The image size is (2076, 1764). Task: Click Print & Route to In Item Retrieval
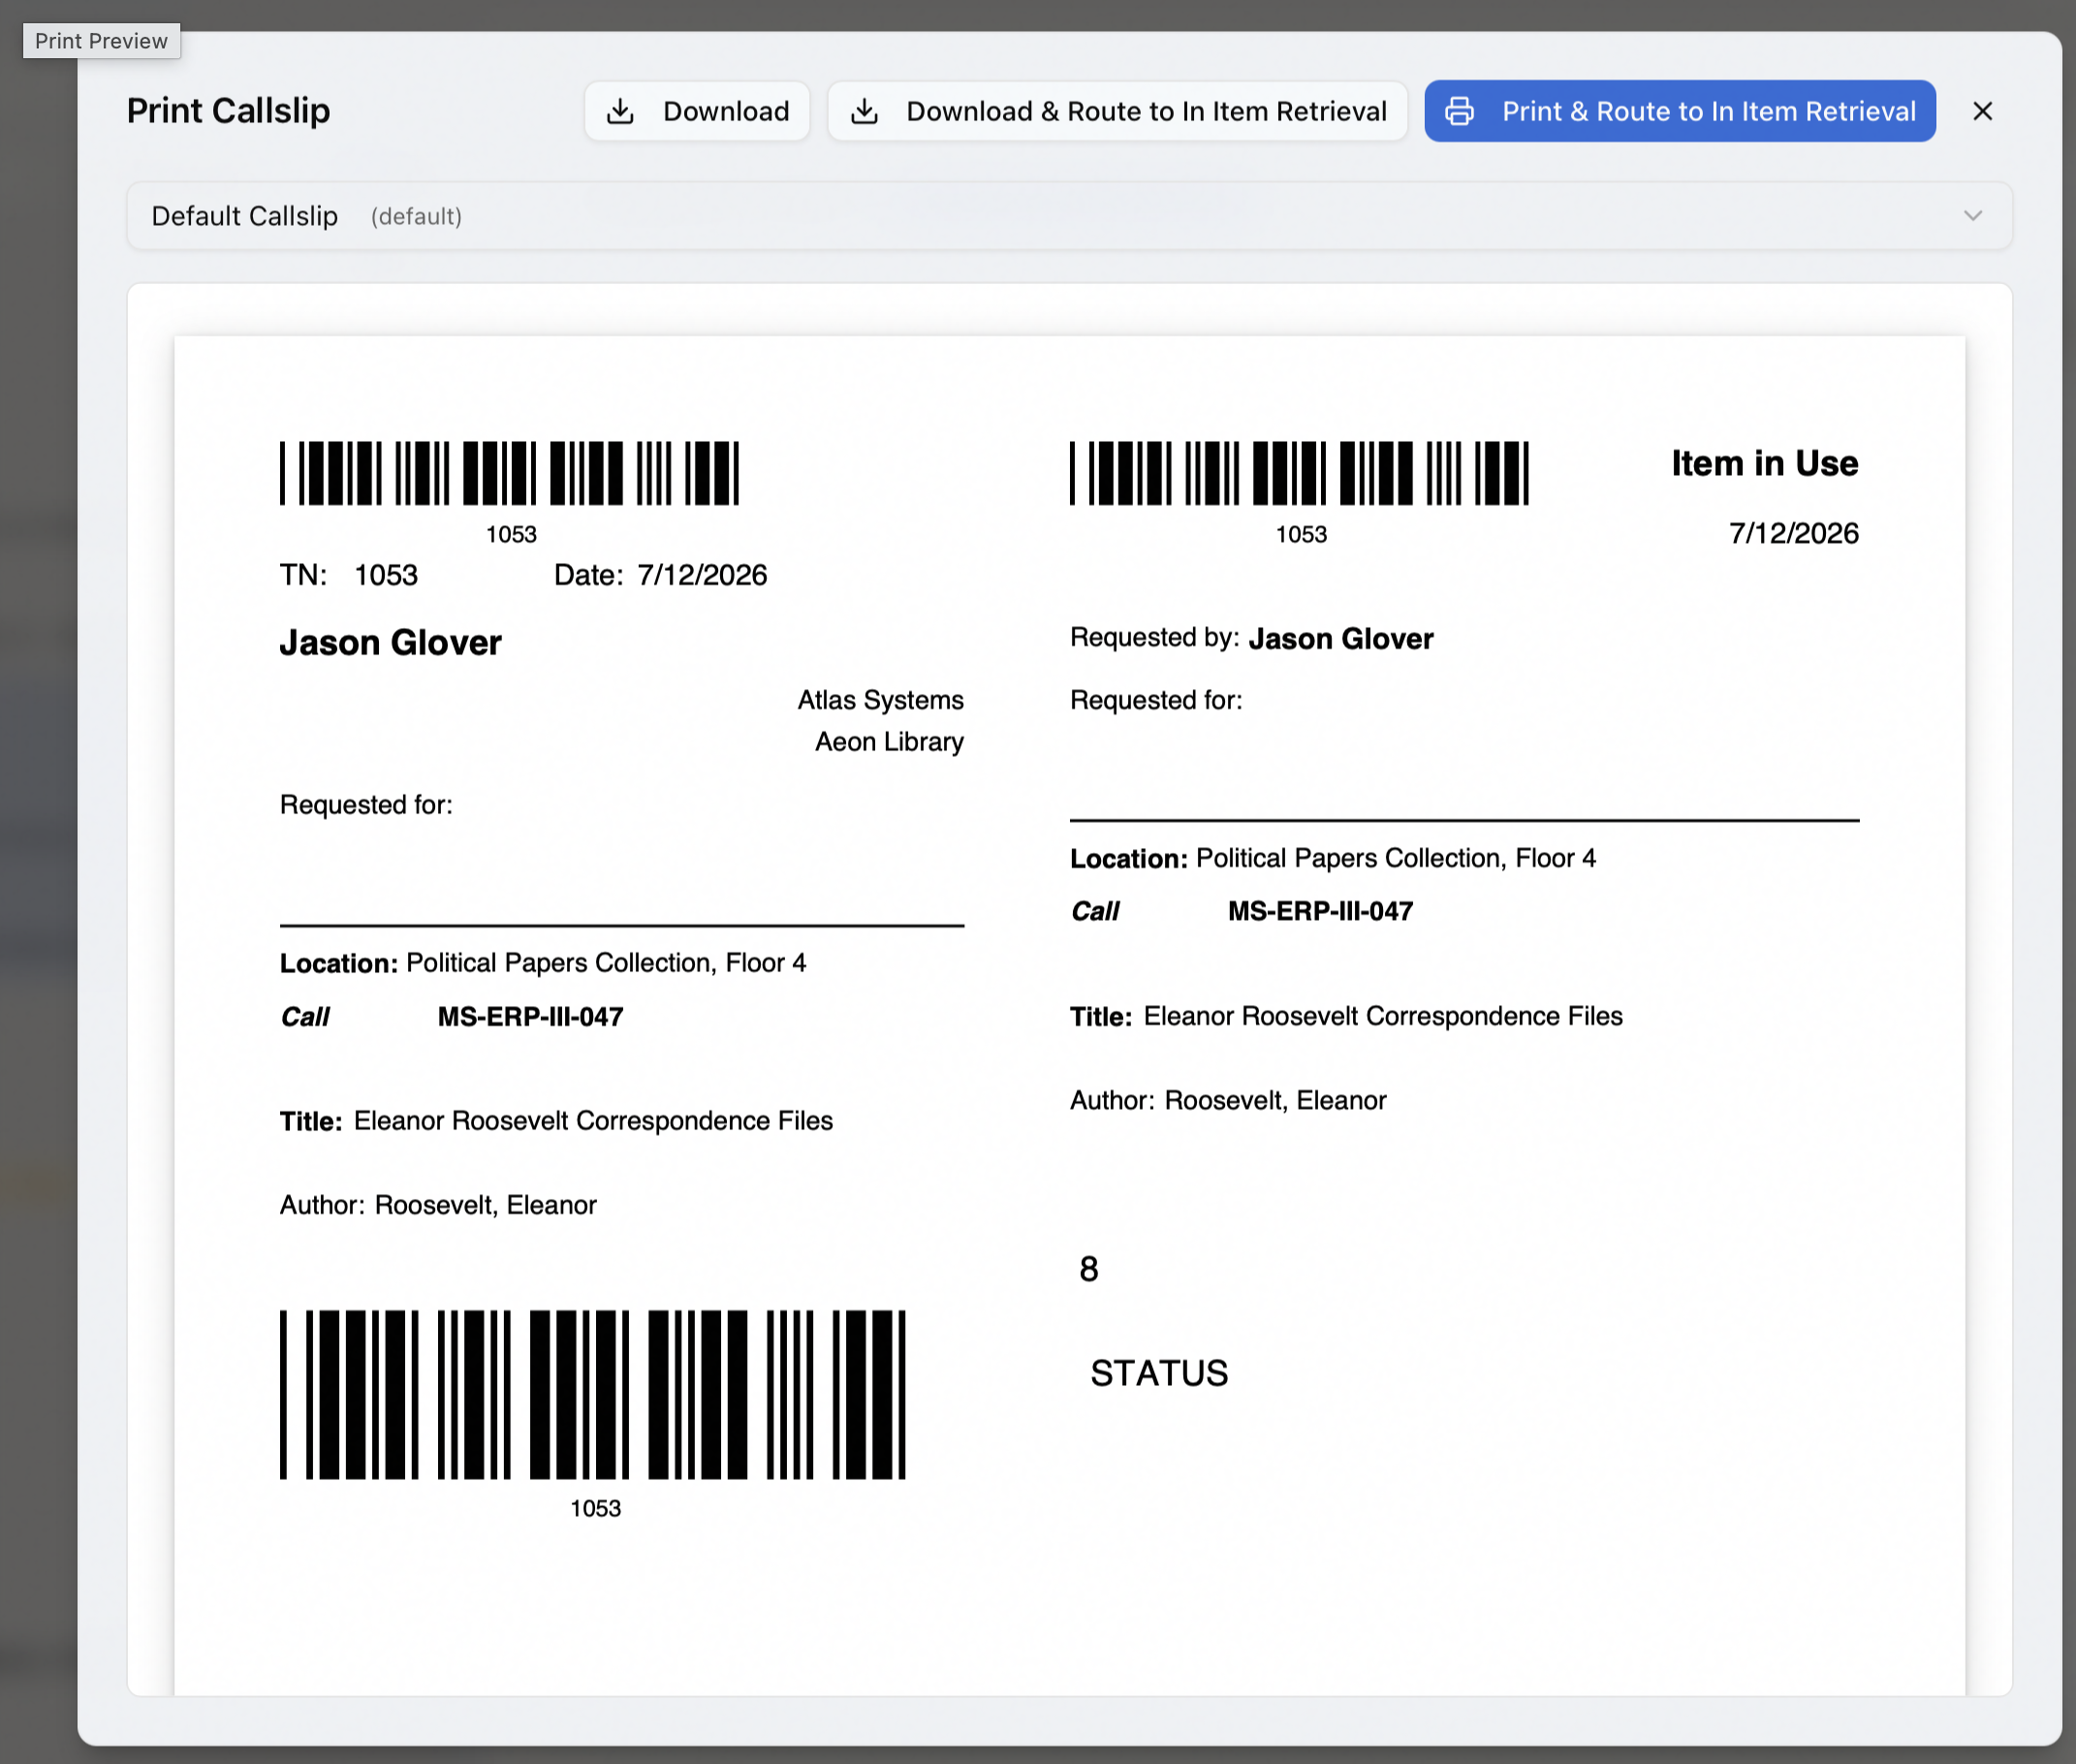click(1679, 111)
